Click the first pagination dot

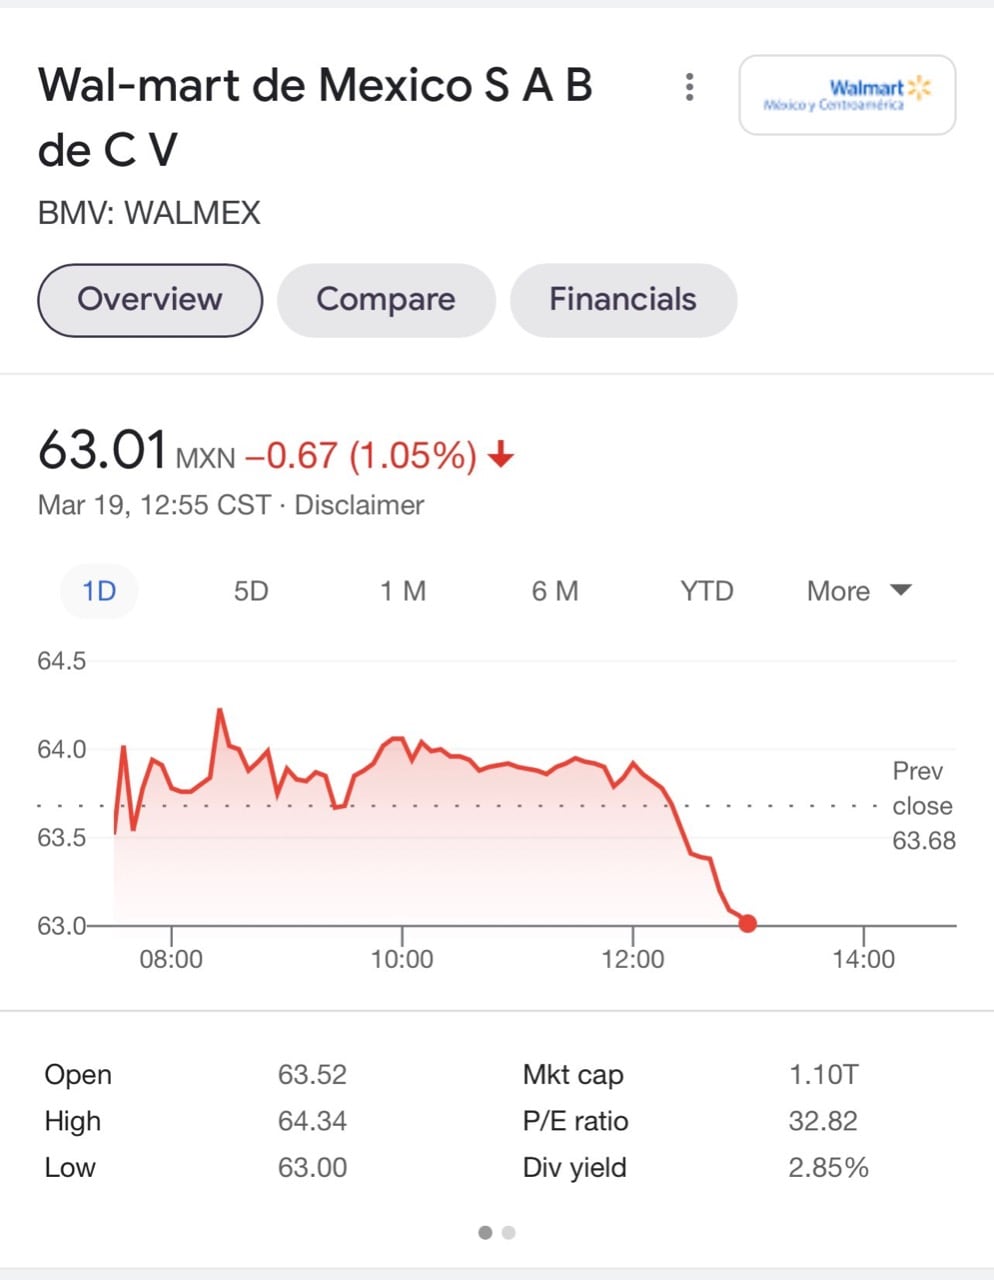pos(485,1232)
